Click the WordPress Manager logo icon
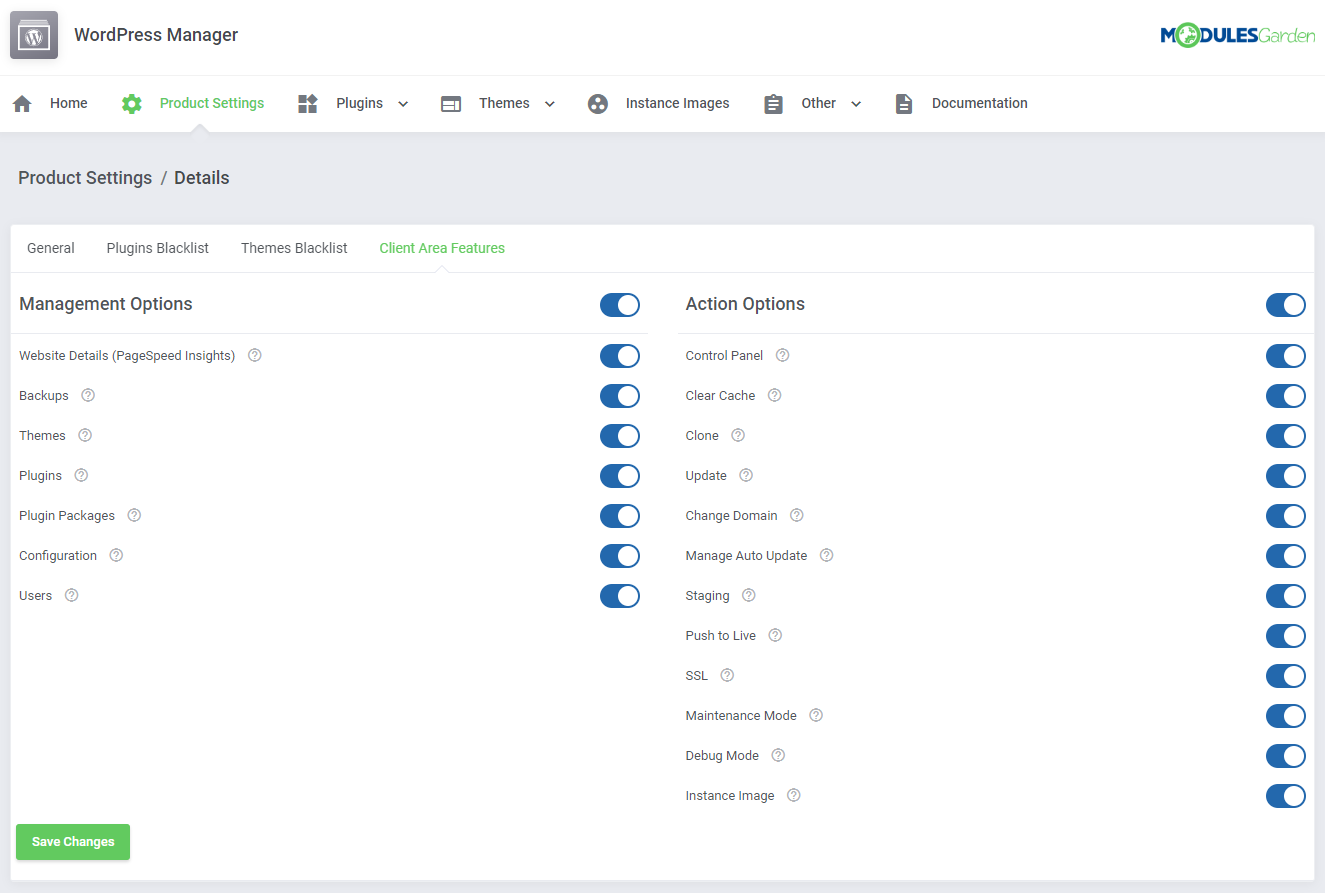The height and width of the screenshot is (893, 1325). click(x=34, y=35)
